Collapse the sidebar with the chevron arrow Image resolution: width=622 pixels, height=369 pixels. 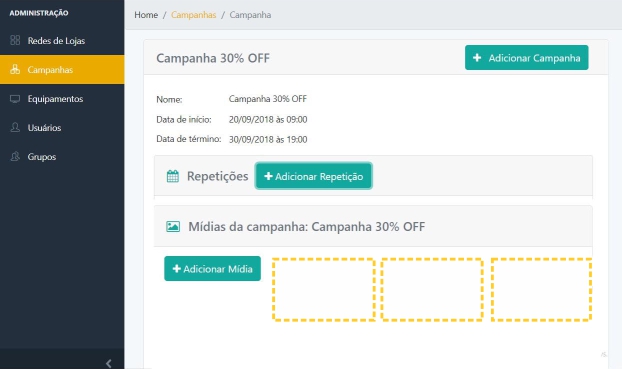point(108,363)
